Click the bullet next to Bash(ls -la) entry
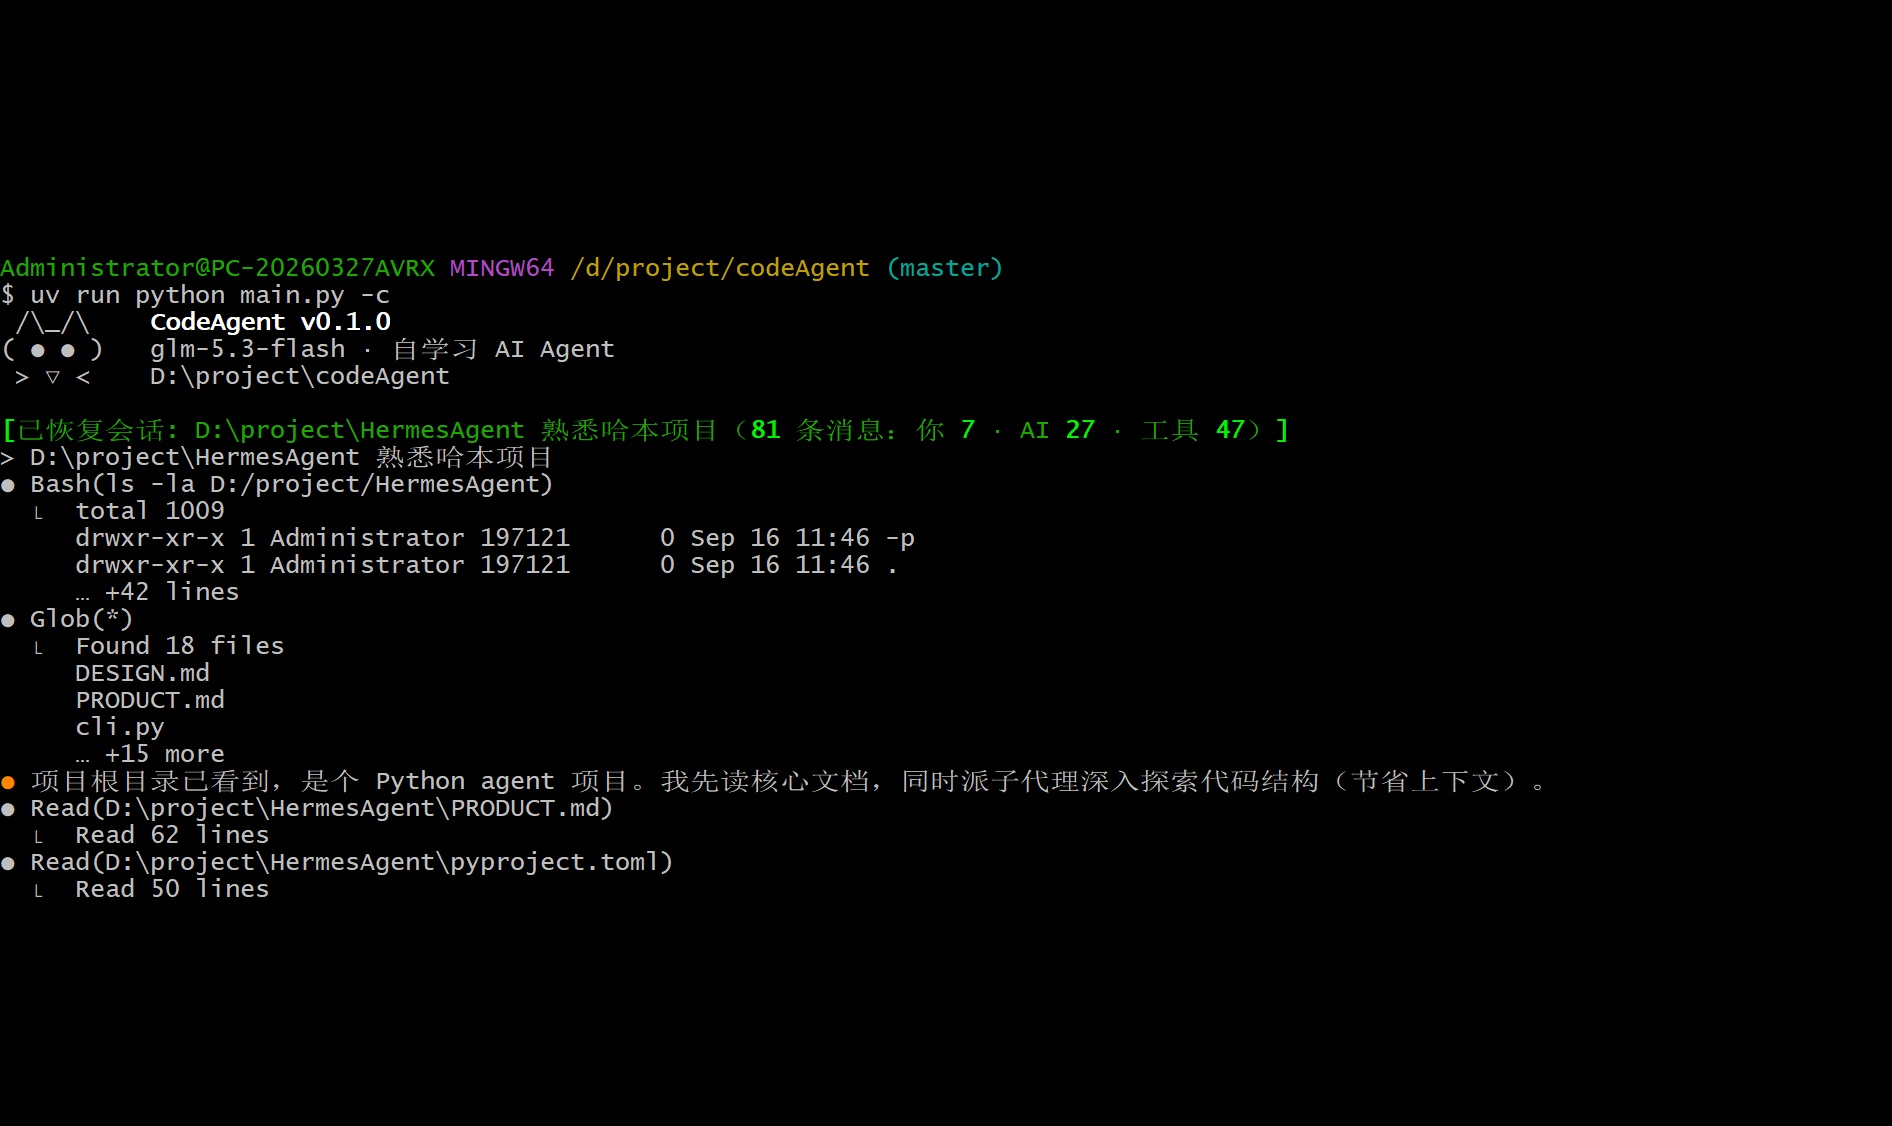 click(8, 485)
